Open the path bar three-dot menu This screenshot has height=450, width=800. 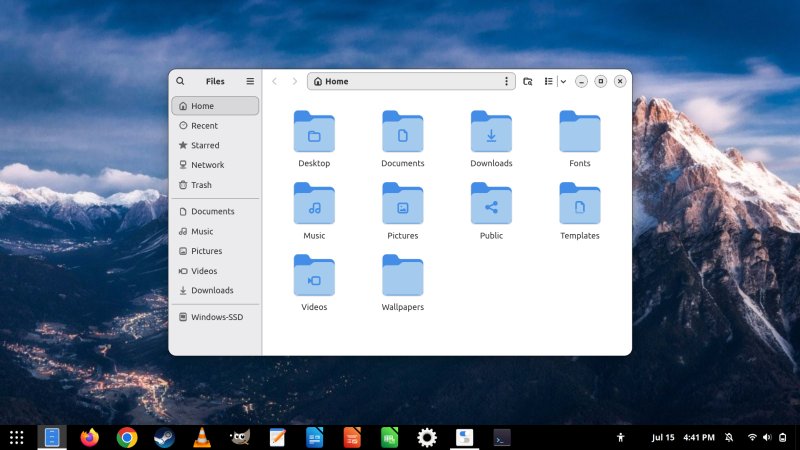pyautogui.click(x=506, y=81)
